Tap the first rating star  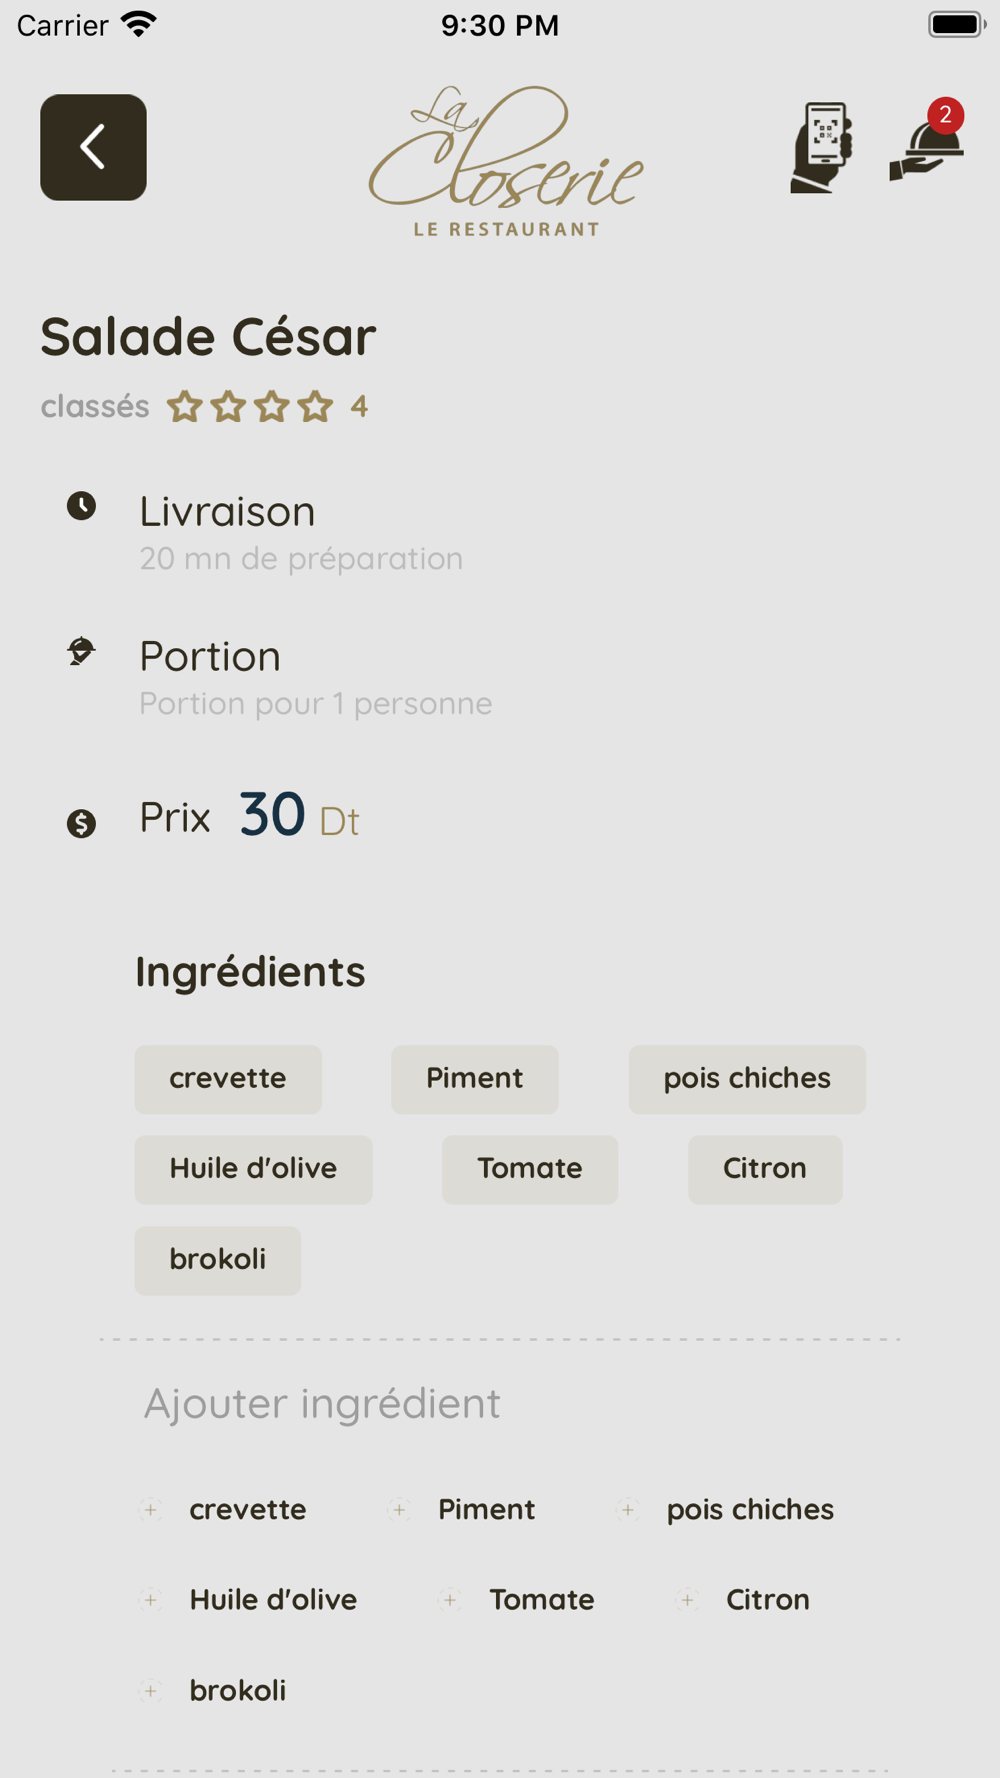185,406
